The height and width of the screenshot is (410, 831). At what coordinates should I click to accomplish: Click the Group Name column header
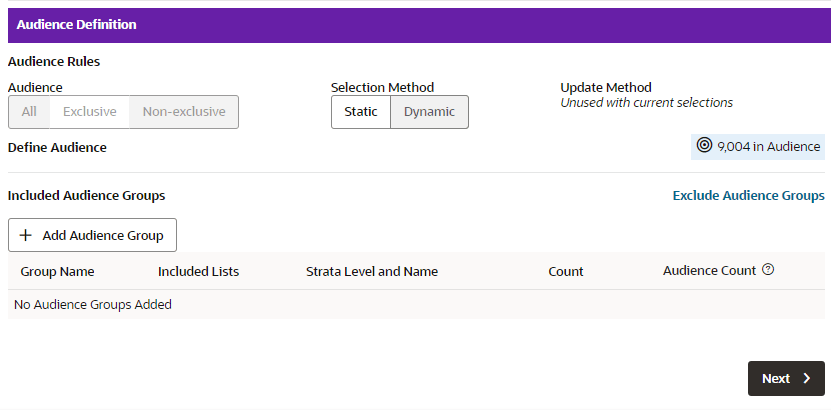point(57,271)
